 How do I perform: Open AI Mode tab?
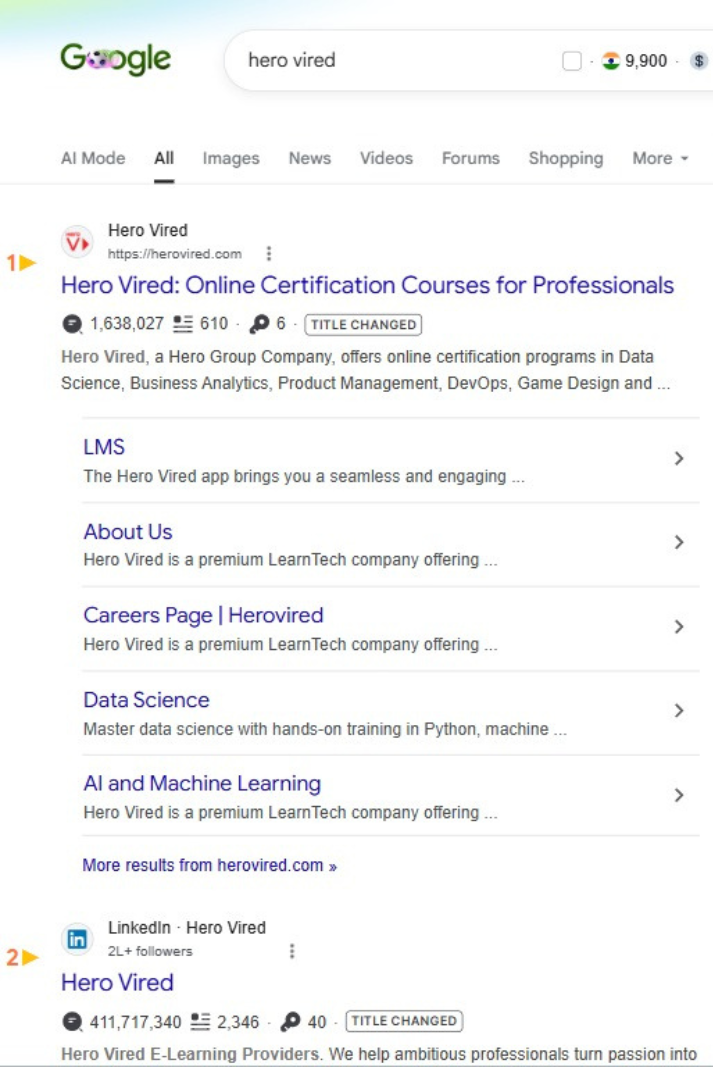93,158
